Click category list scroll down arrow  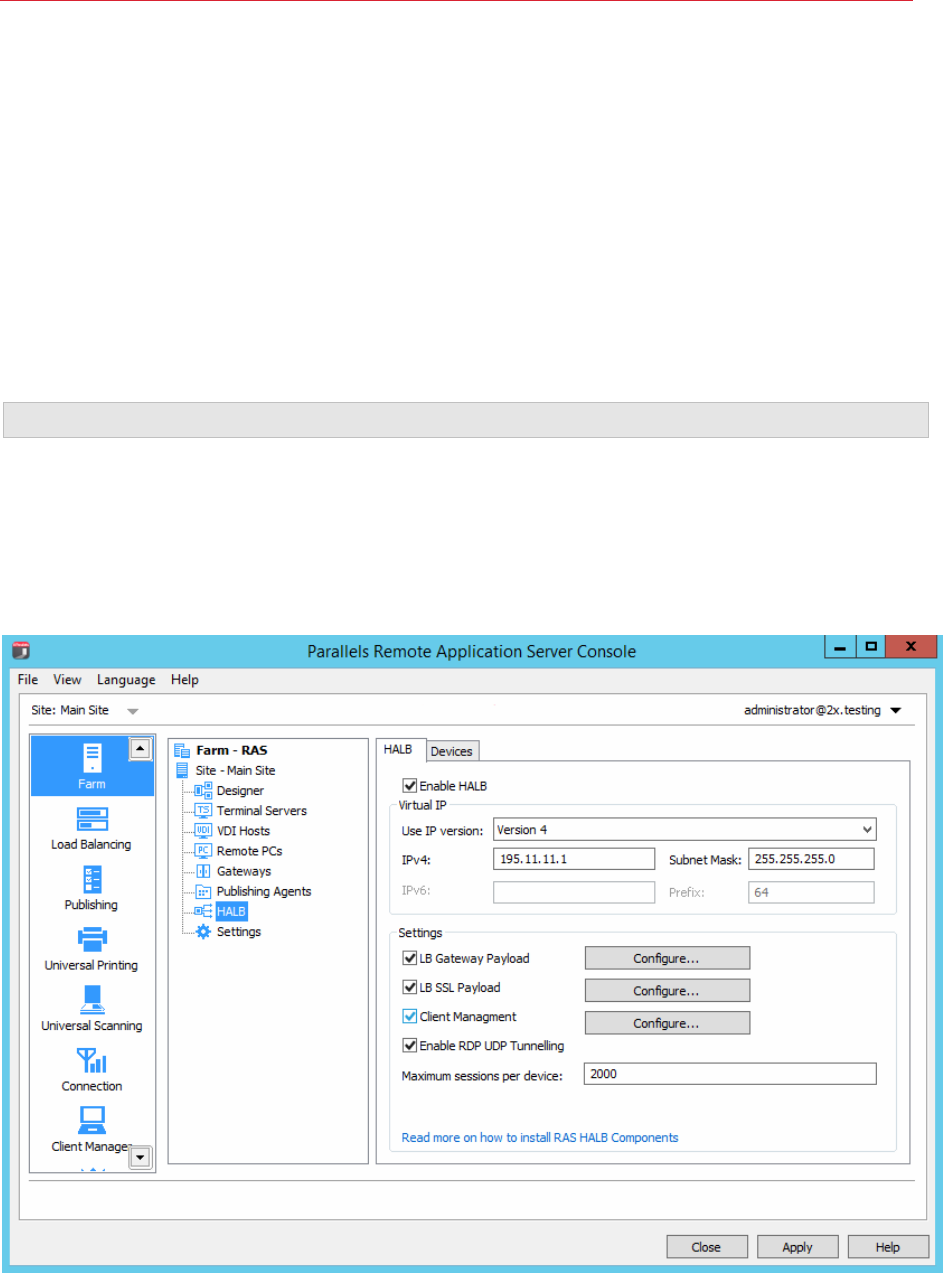coord(141,1157)
